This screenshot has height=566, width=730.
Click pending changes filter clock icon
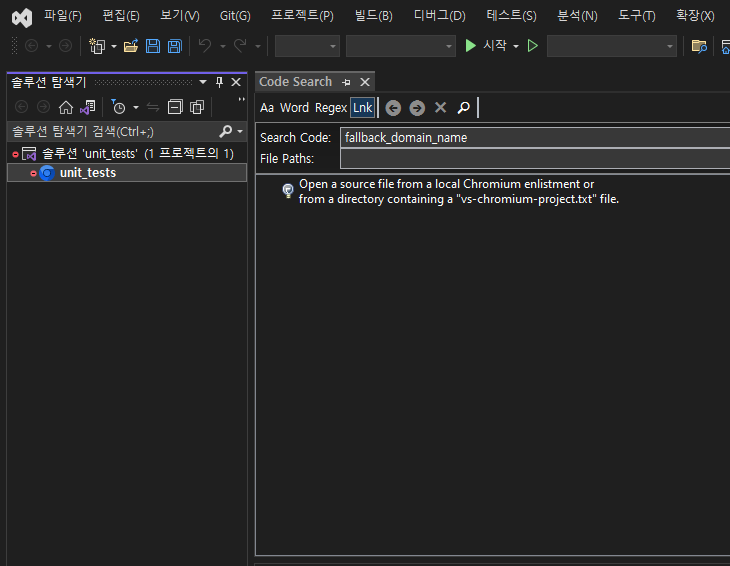coord(118,107)
